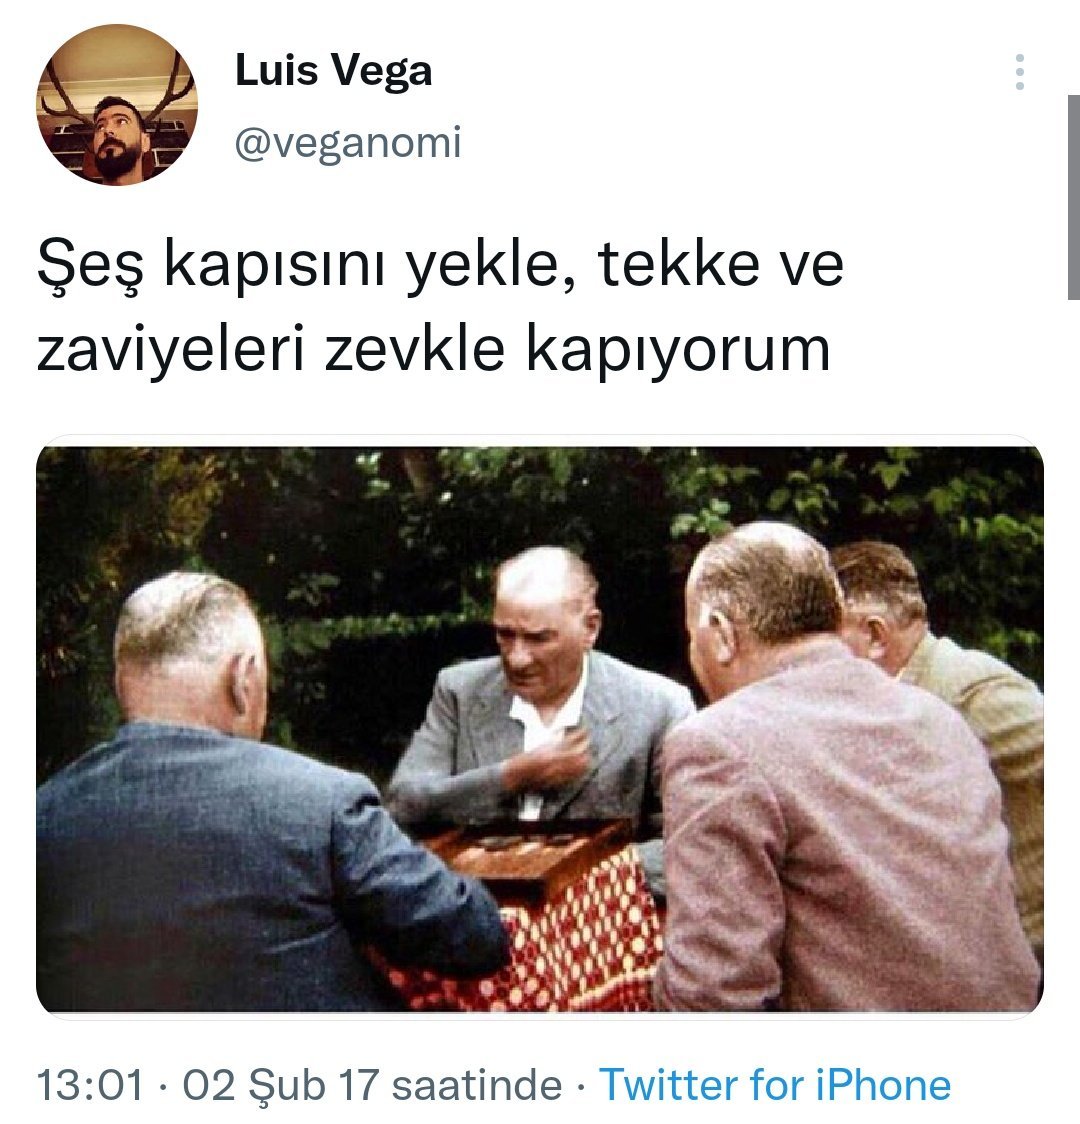
Task: Open Luis Vega's profile avatar
Action: tap(117, 105)
